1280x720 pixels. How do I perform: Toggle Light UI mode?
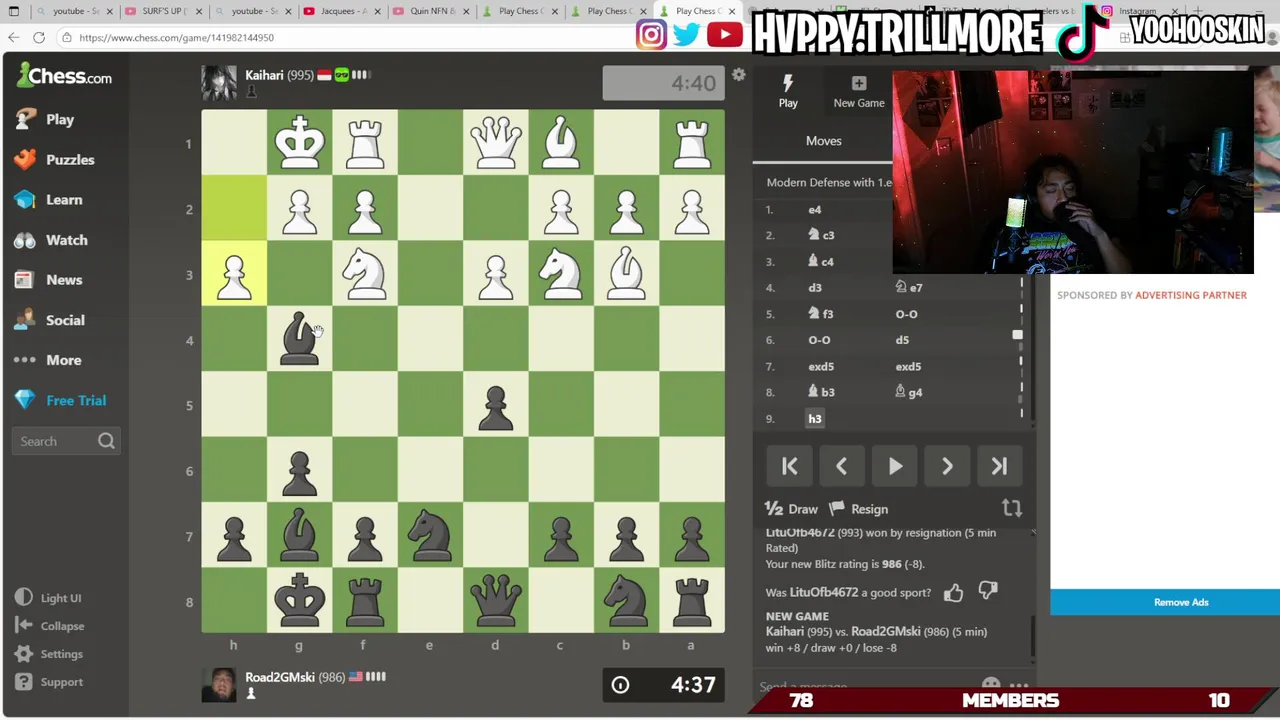tap(48, 598)
